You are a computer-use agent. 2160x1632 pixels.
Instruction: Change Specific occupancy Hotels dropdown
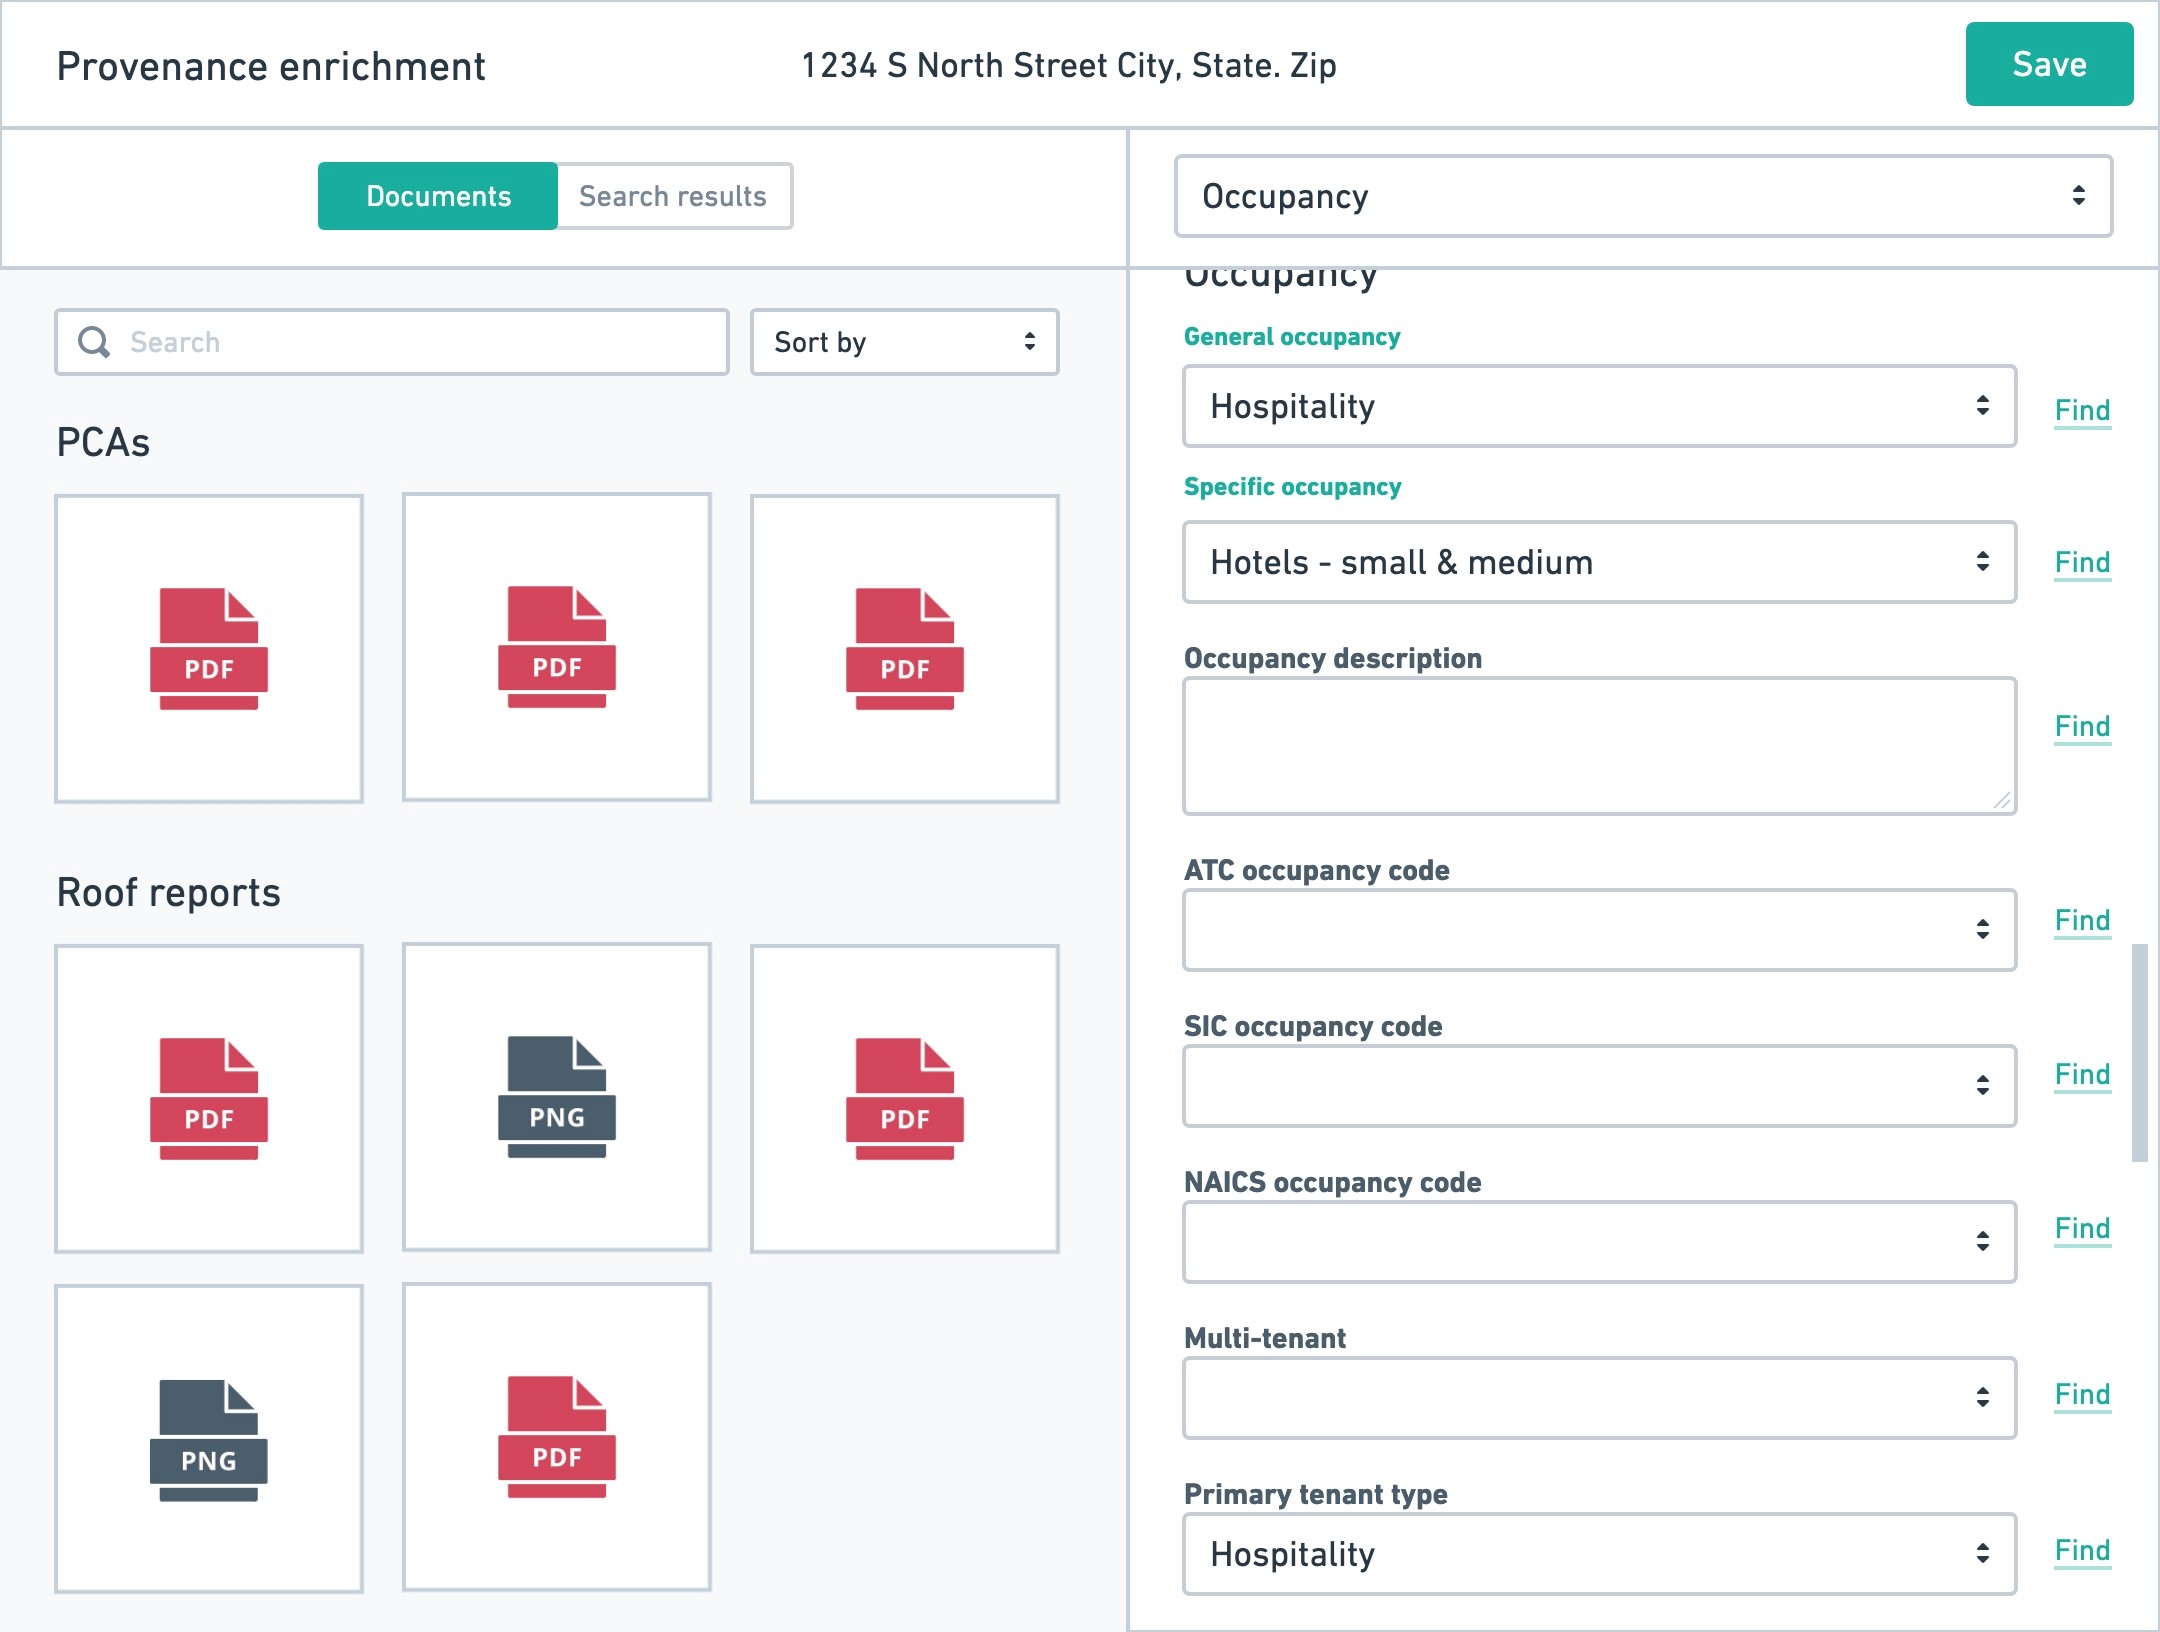tap(1598, 562)
